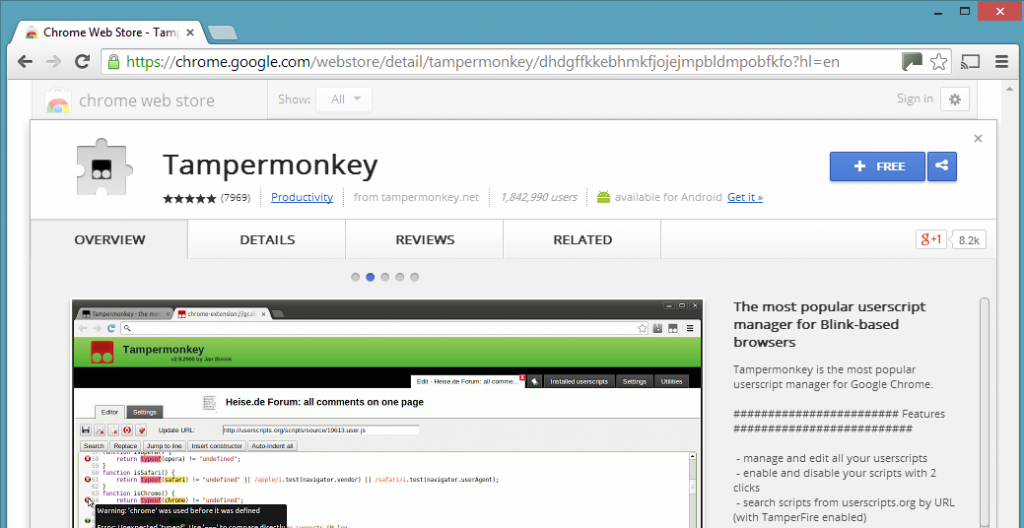Click the Google +1 button
Viewport: 1024px width, 528px height.
931,240
